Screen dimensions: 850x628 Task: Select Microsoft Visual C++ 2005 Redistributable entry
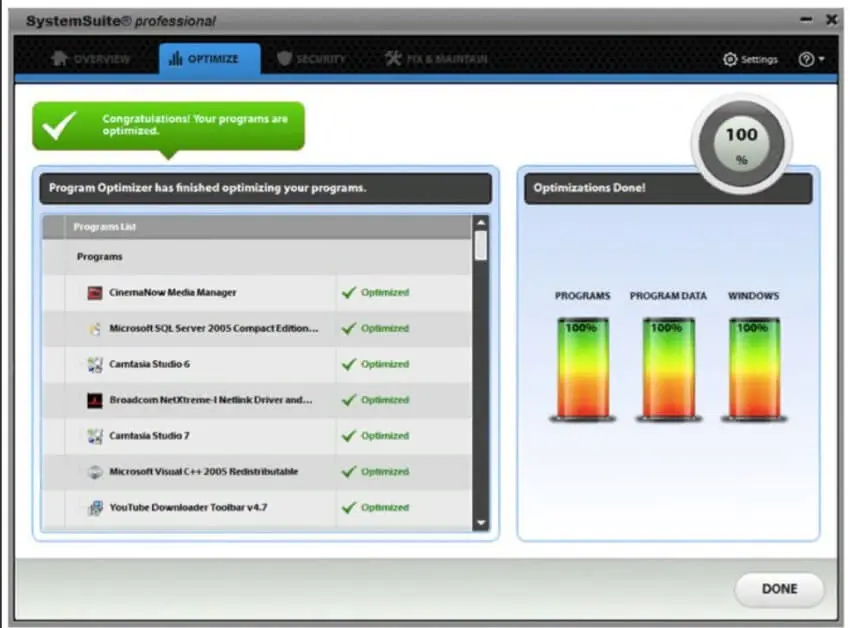pos(257,472)
